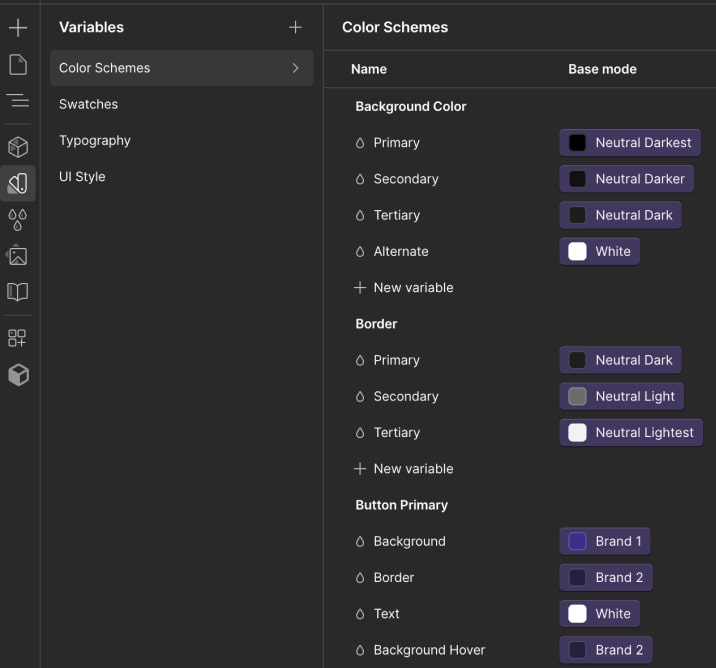Screen dimensions: 716x668
Task: Click droplet icon beside Background Color Tertiary
Action: (x=360, y=215)
